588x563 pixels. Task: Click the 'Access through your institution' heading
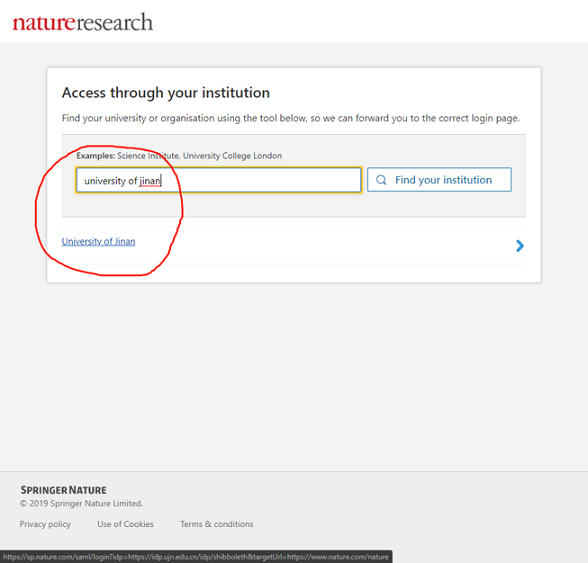tap(166, 93)
